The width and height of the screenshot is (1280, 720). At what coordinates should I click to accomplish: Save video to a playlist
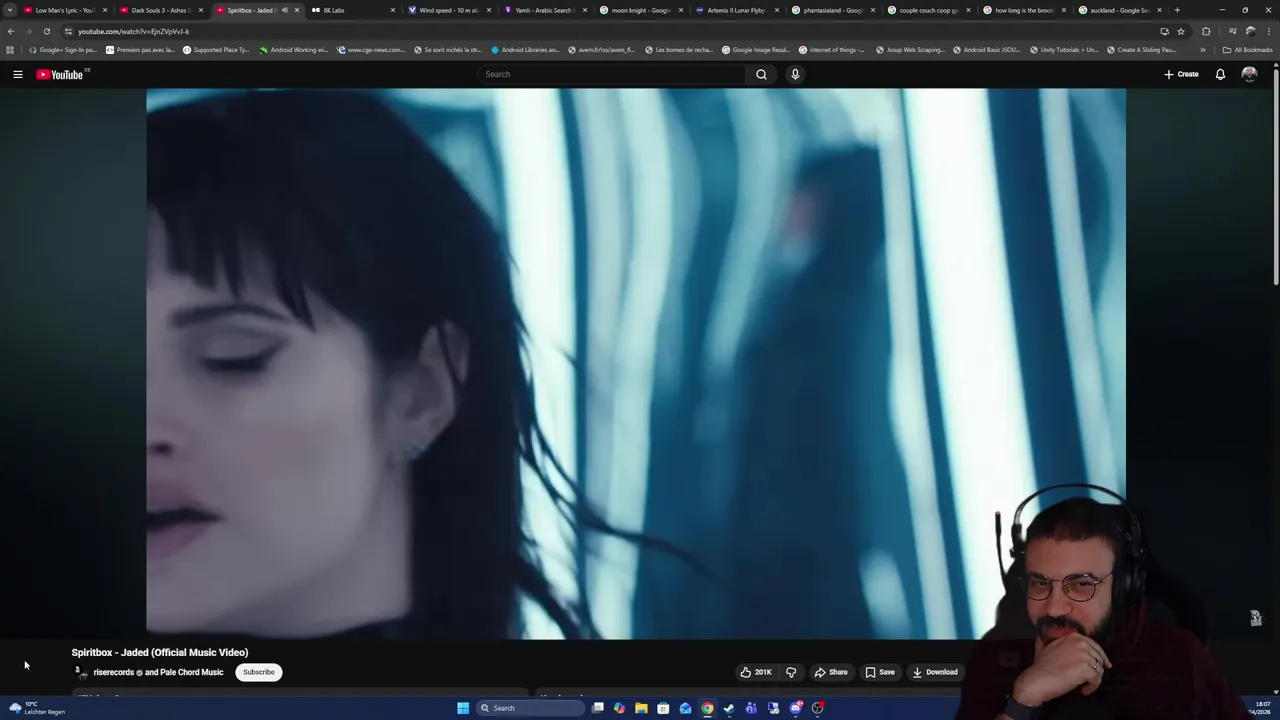(x=880, y=672)
